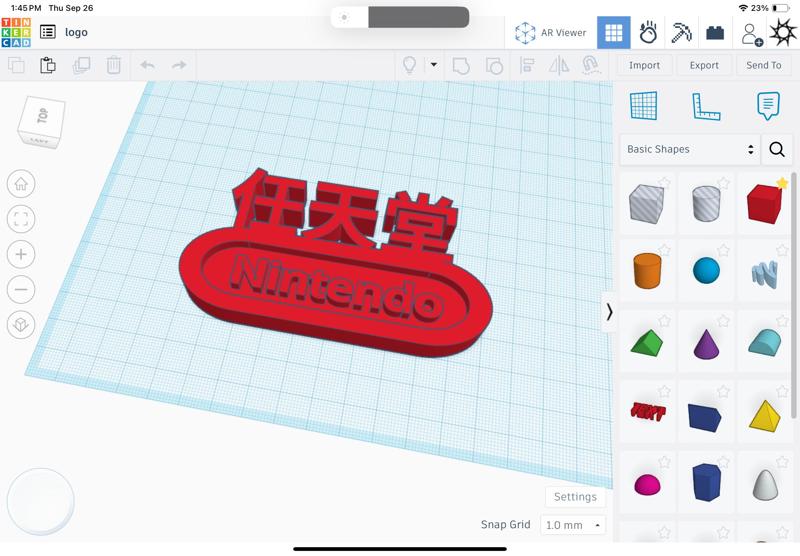
Task: Toggle orthographic perspective view cube icon
Action: [x=21, y=324]
